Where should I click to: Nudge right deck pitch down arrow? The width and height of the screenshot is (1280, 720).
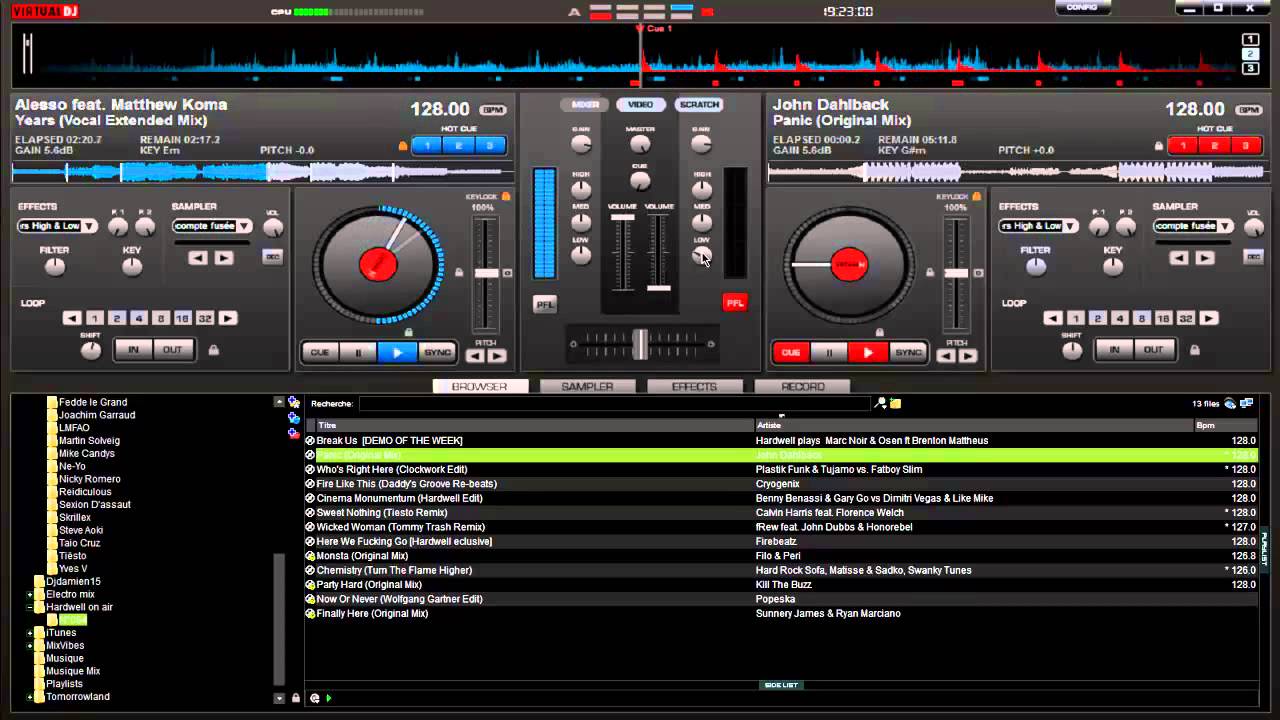click(x=946, y=355)
